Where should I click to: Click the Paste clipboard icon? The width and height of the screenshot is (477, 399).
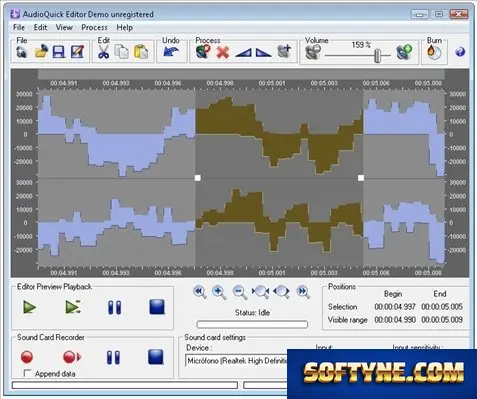141,52
